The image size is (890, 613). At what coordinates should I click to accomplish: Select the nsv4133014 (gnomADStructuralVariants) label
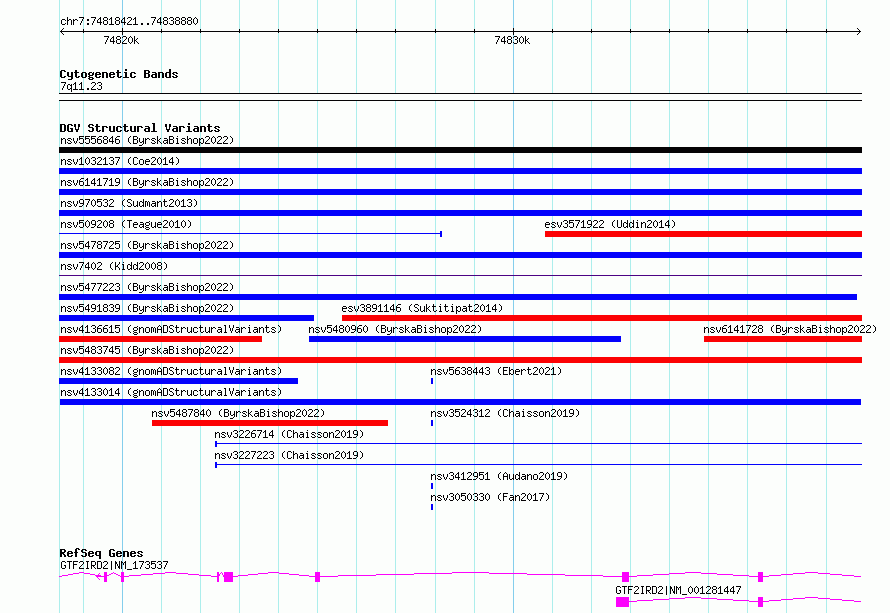point(171,392)
